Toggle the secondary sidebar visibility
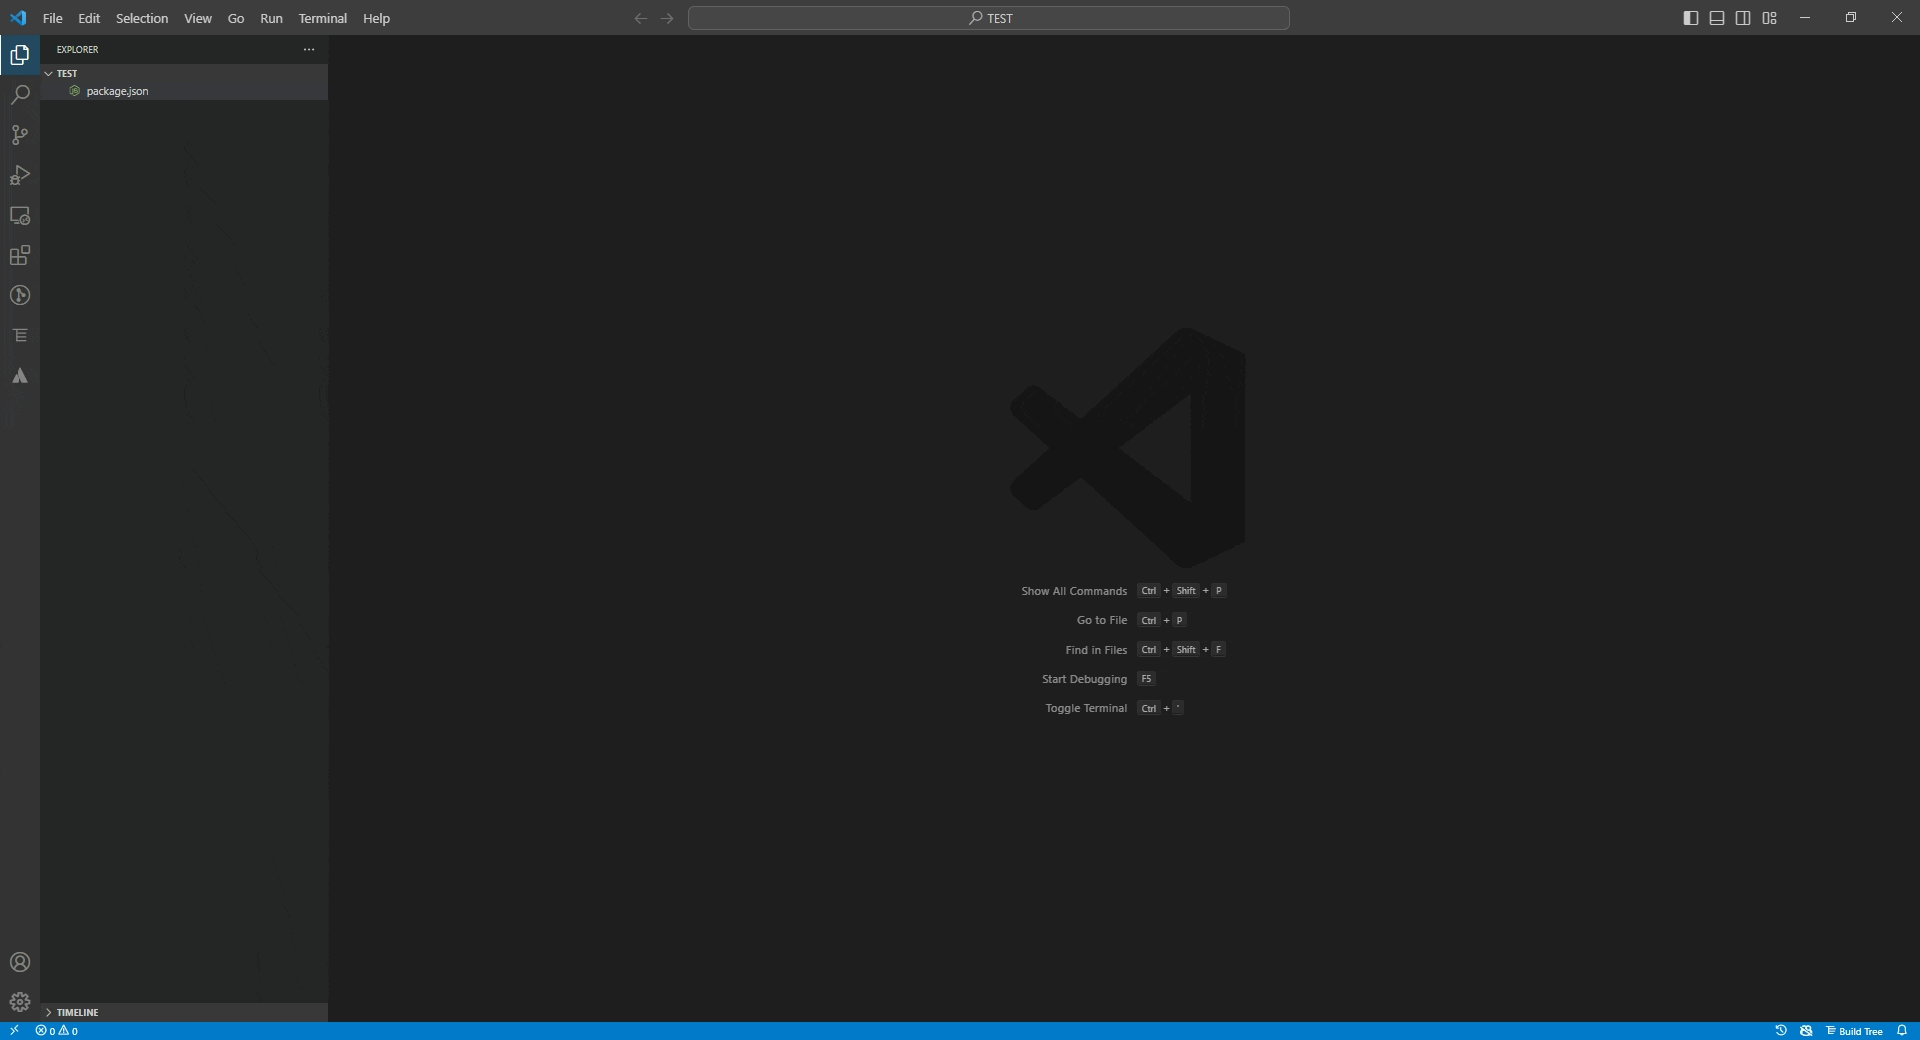Screen dimensions: 1920x1040 [1743, 17]
